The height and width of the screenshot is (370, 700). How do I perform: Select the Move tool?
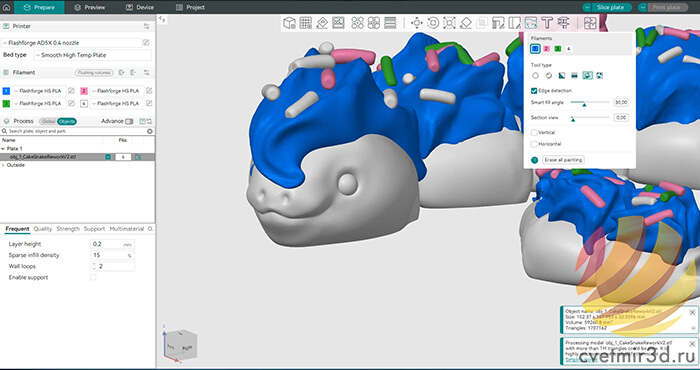pyautogui.click(x=417, y=23)
